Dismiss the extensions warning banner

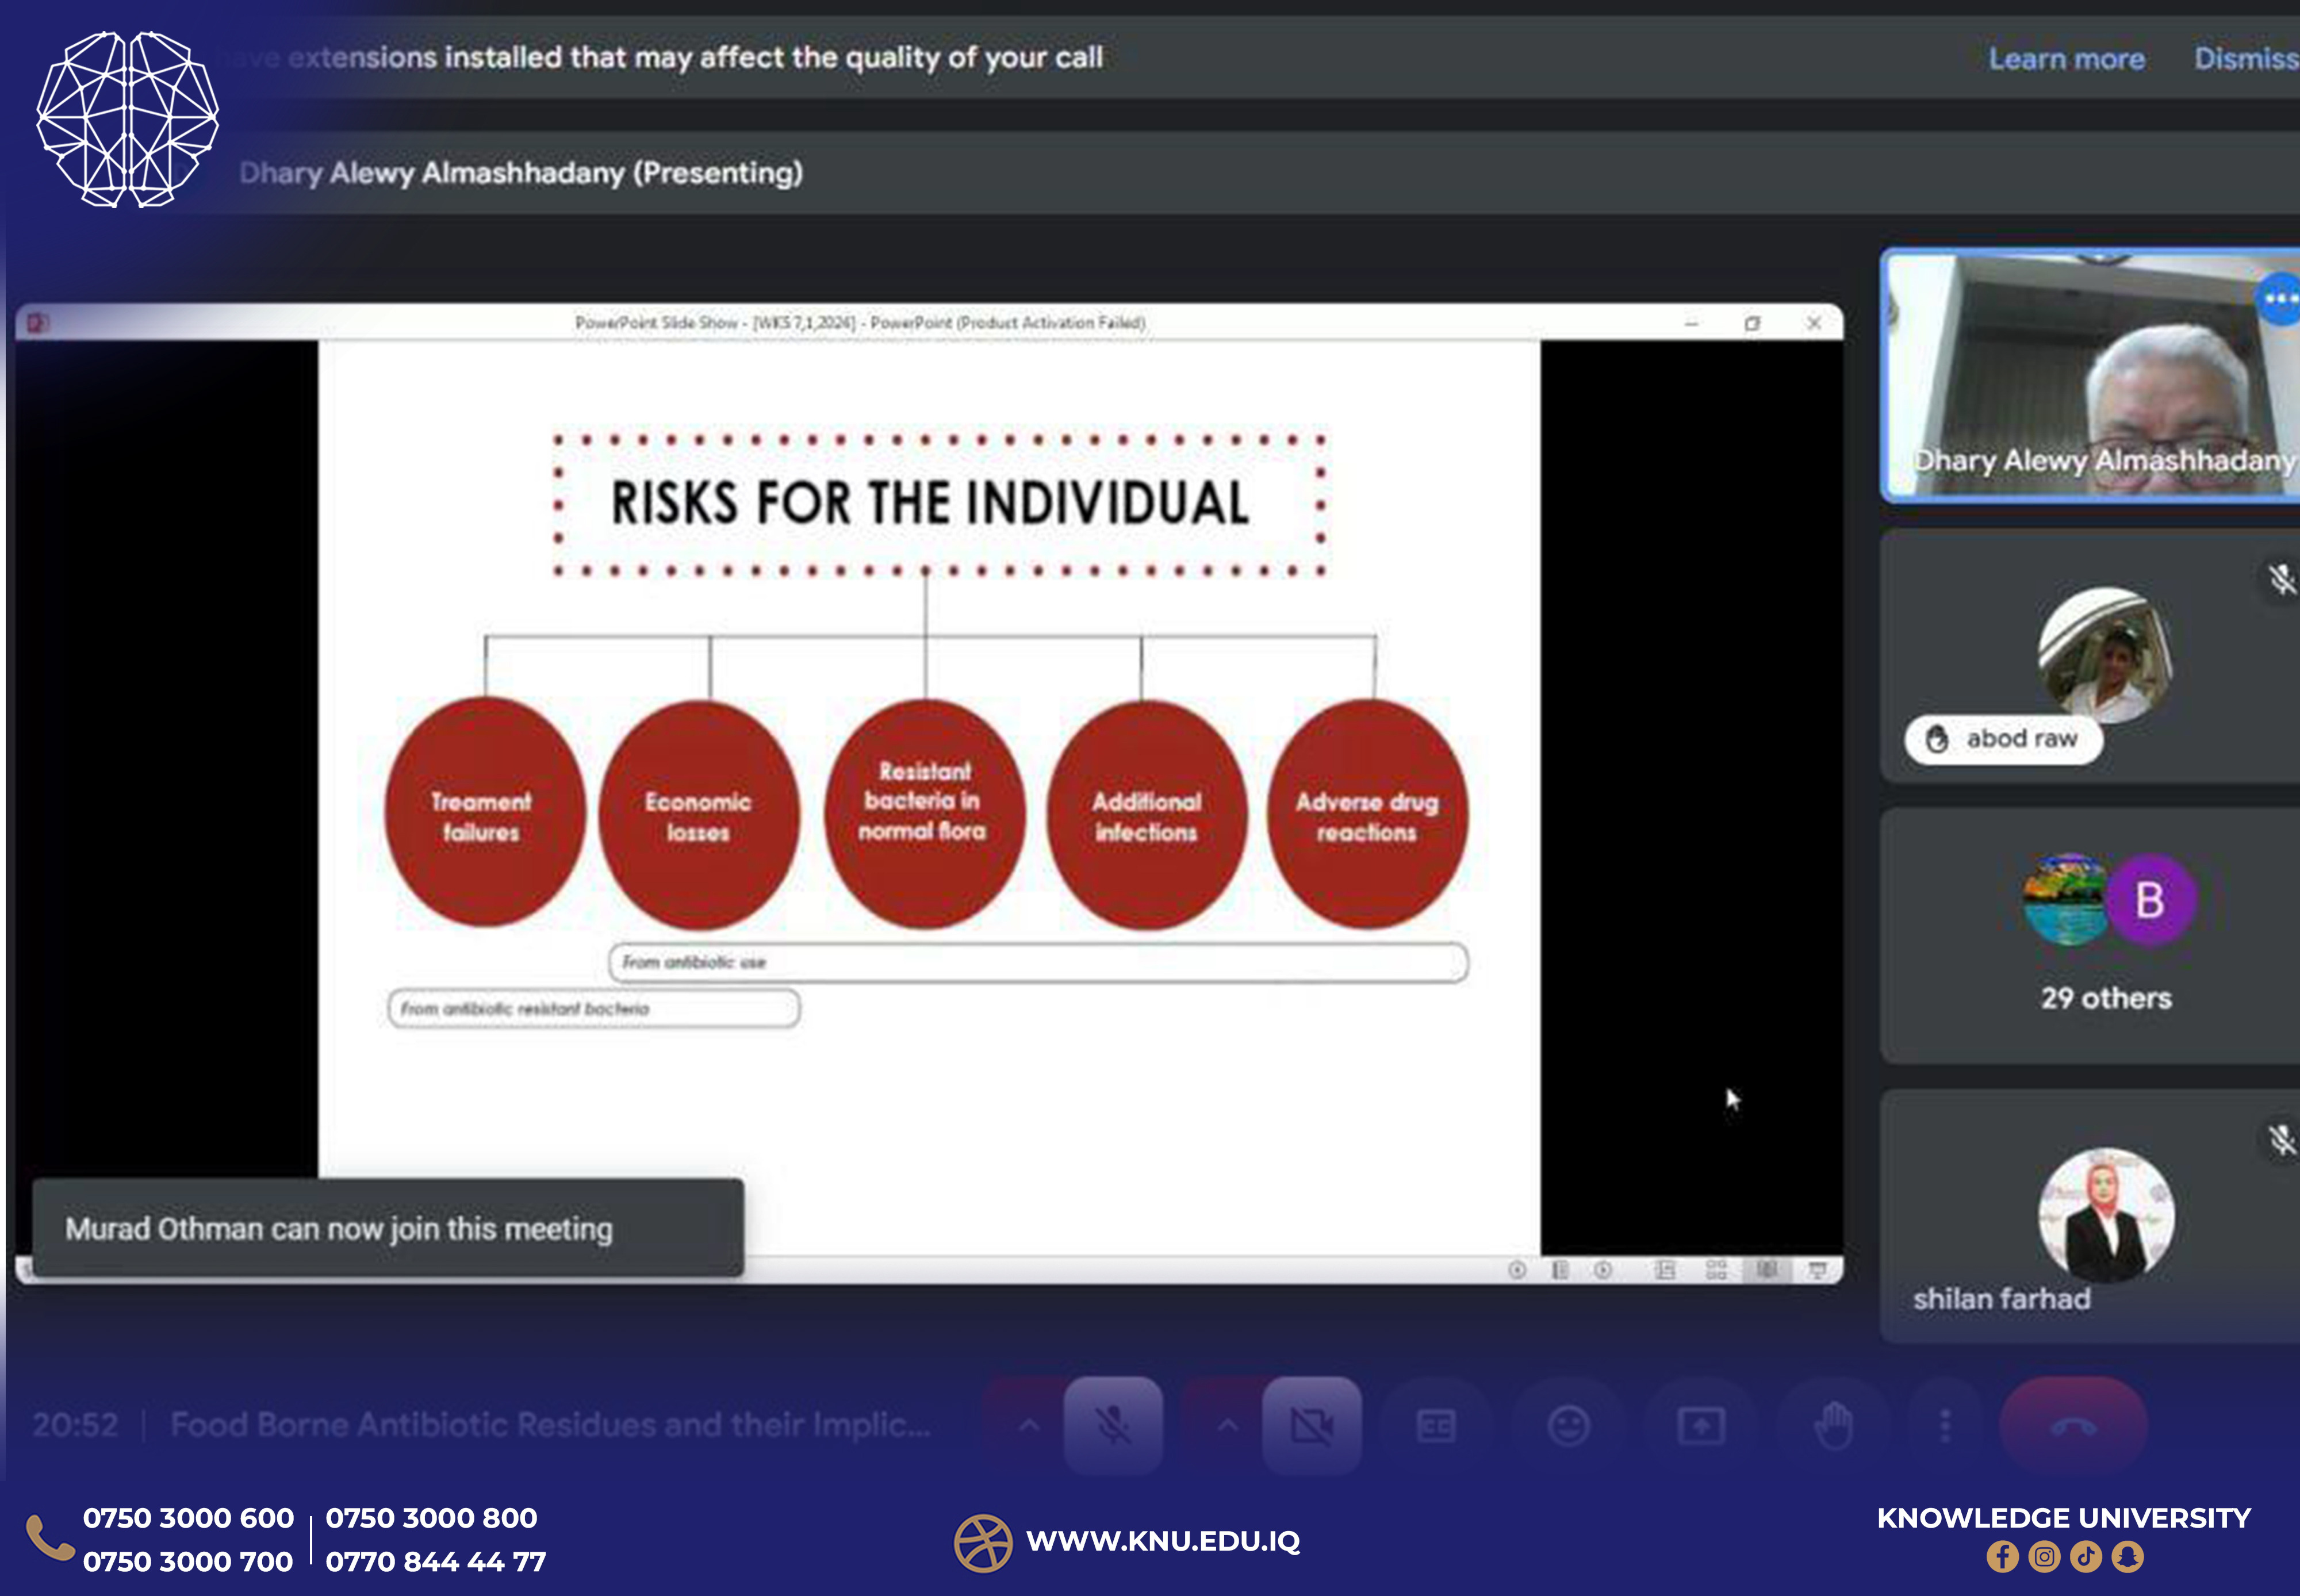2244,59
